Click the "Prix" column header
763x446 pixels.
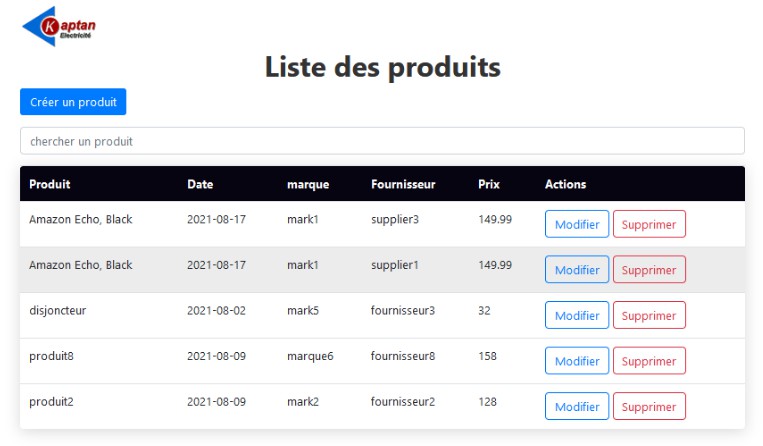coord(489,184)
